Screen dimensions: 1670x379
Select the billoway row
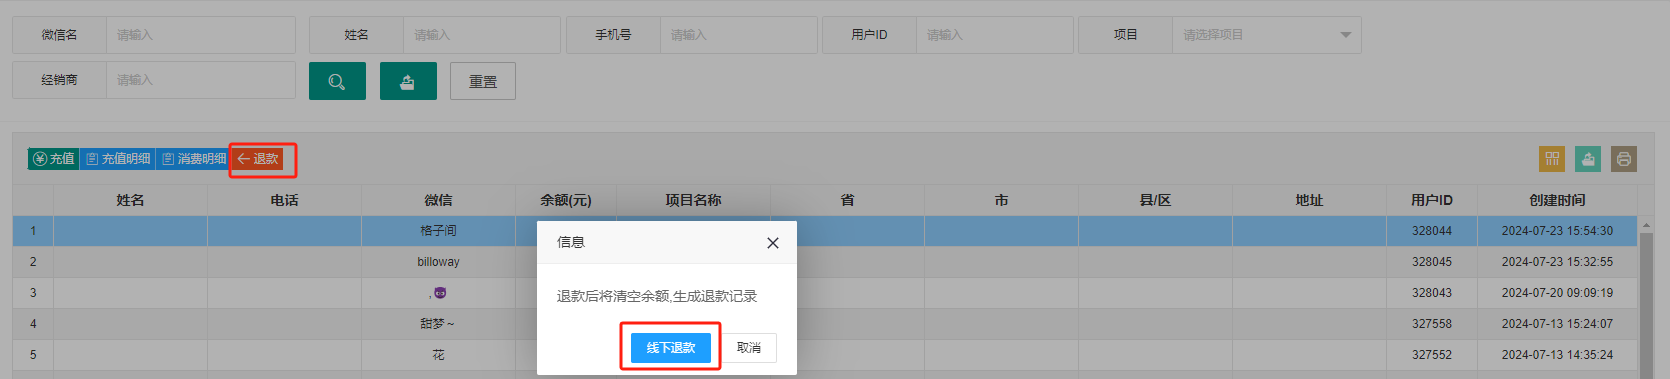pyautogui.click(x=825, y=262)
